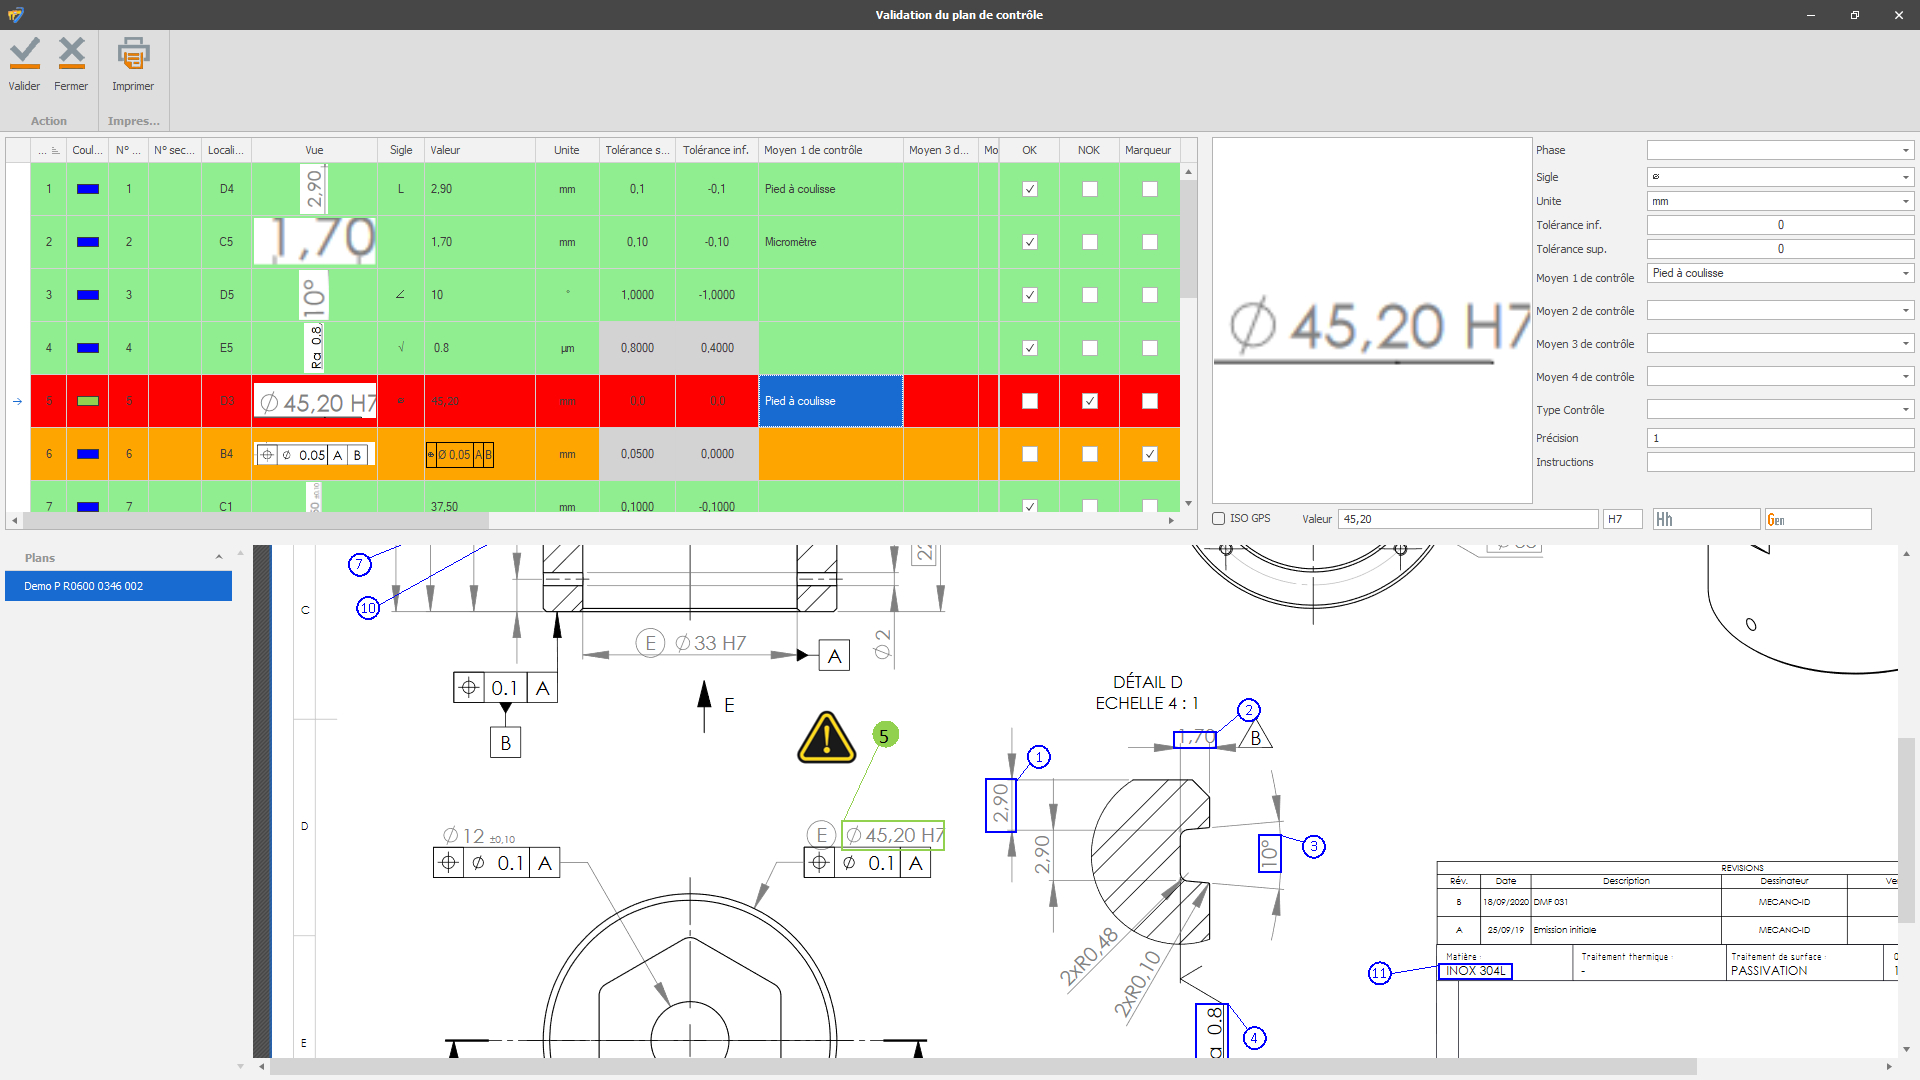This screenshot has width=1920, height=1080.
Task: Uncheck Marqueur checkbox in row 6
Action: click(x=1149, y=454)
